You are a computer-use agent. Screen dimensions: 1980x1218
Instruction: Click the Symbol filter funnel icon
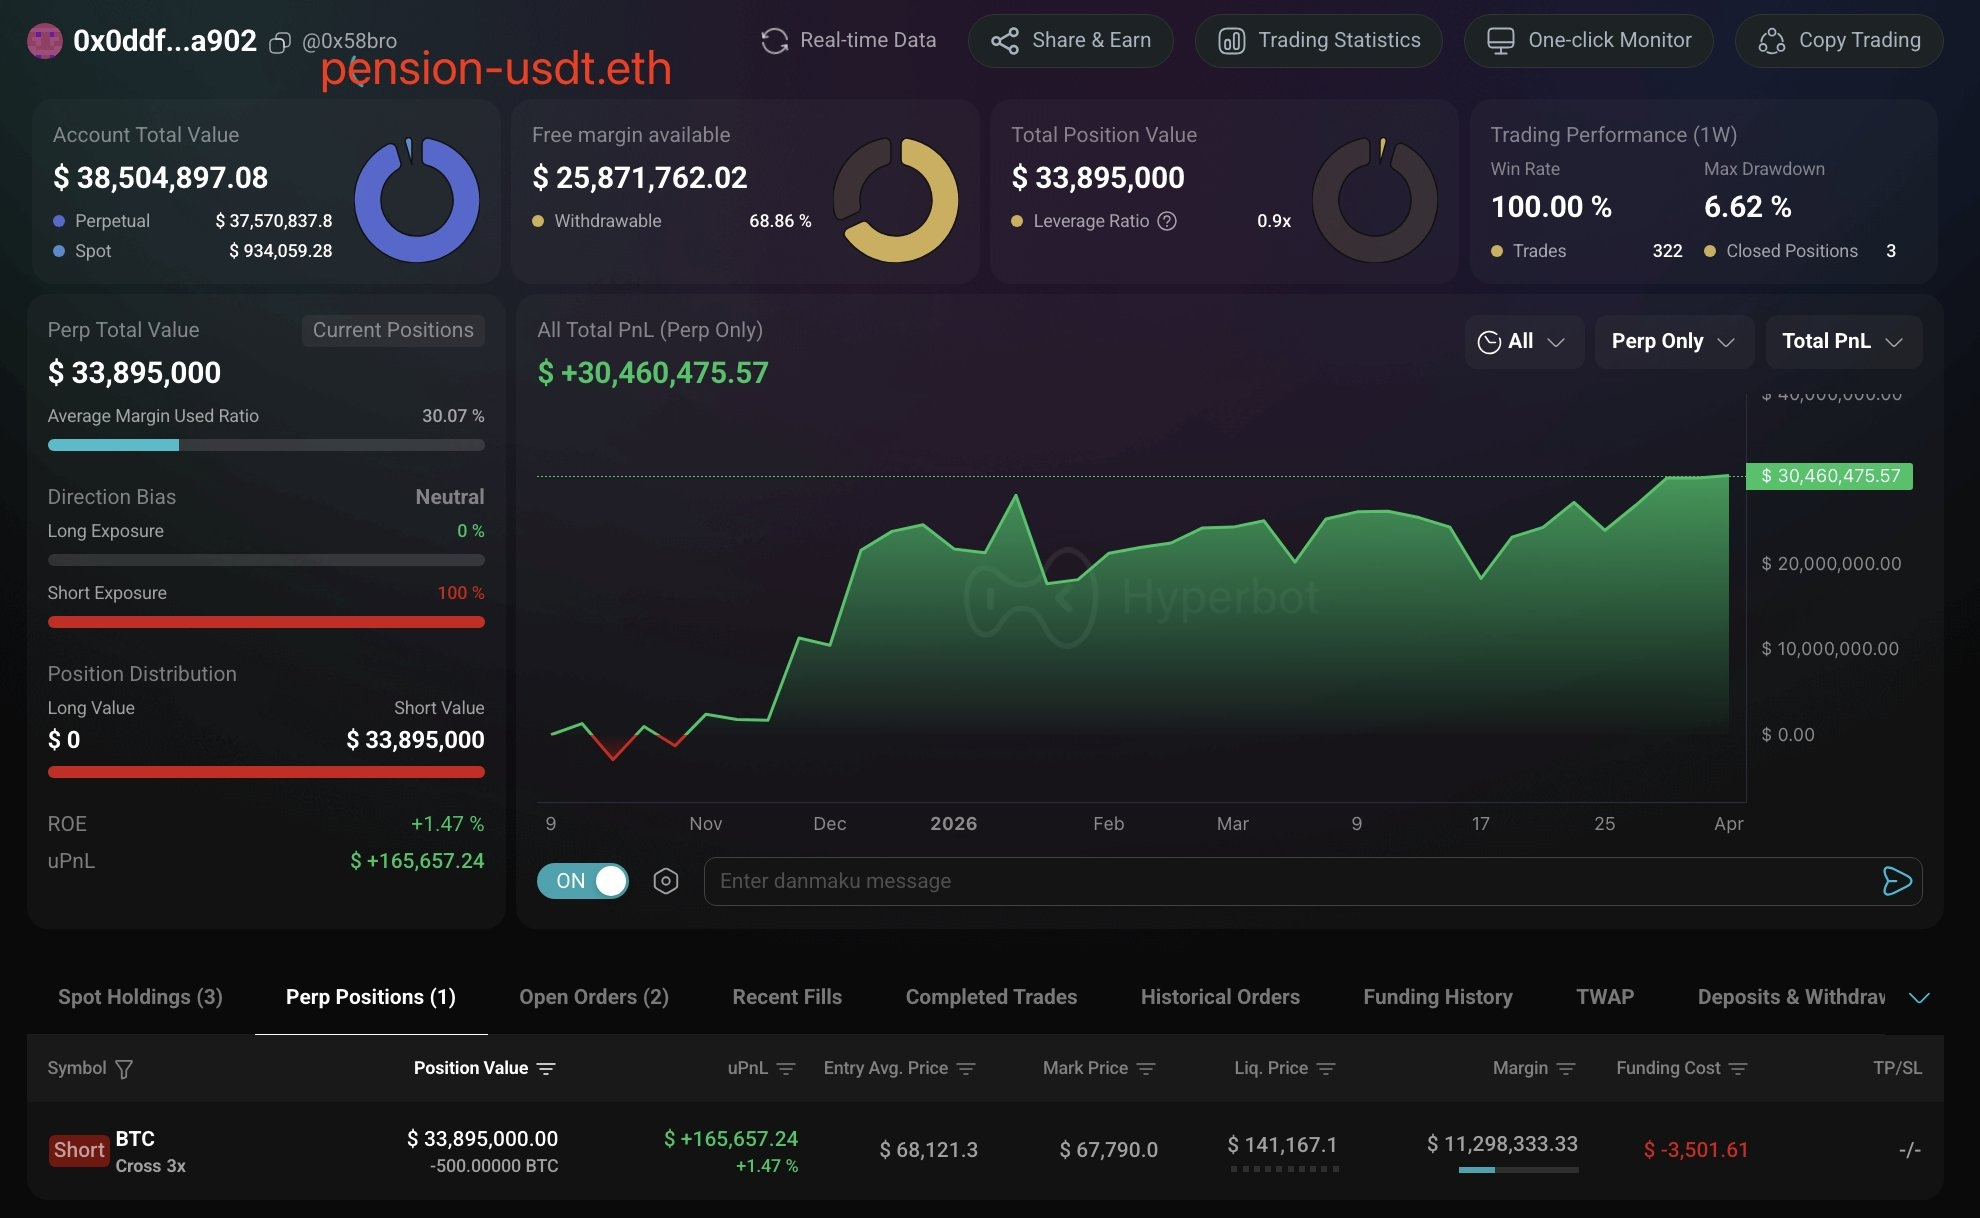(124, 1069)
